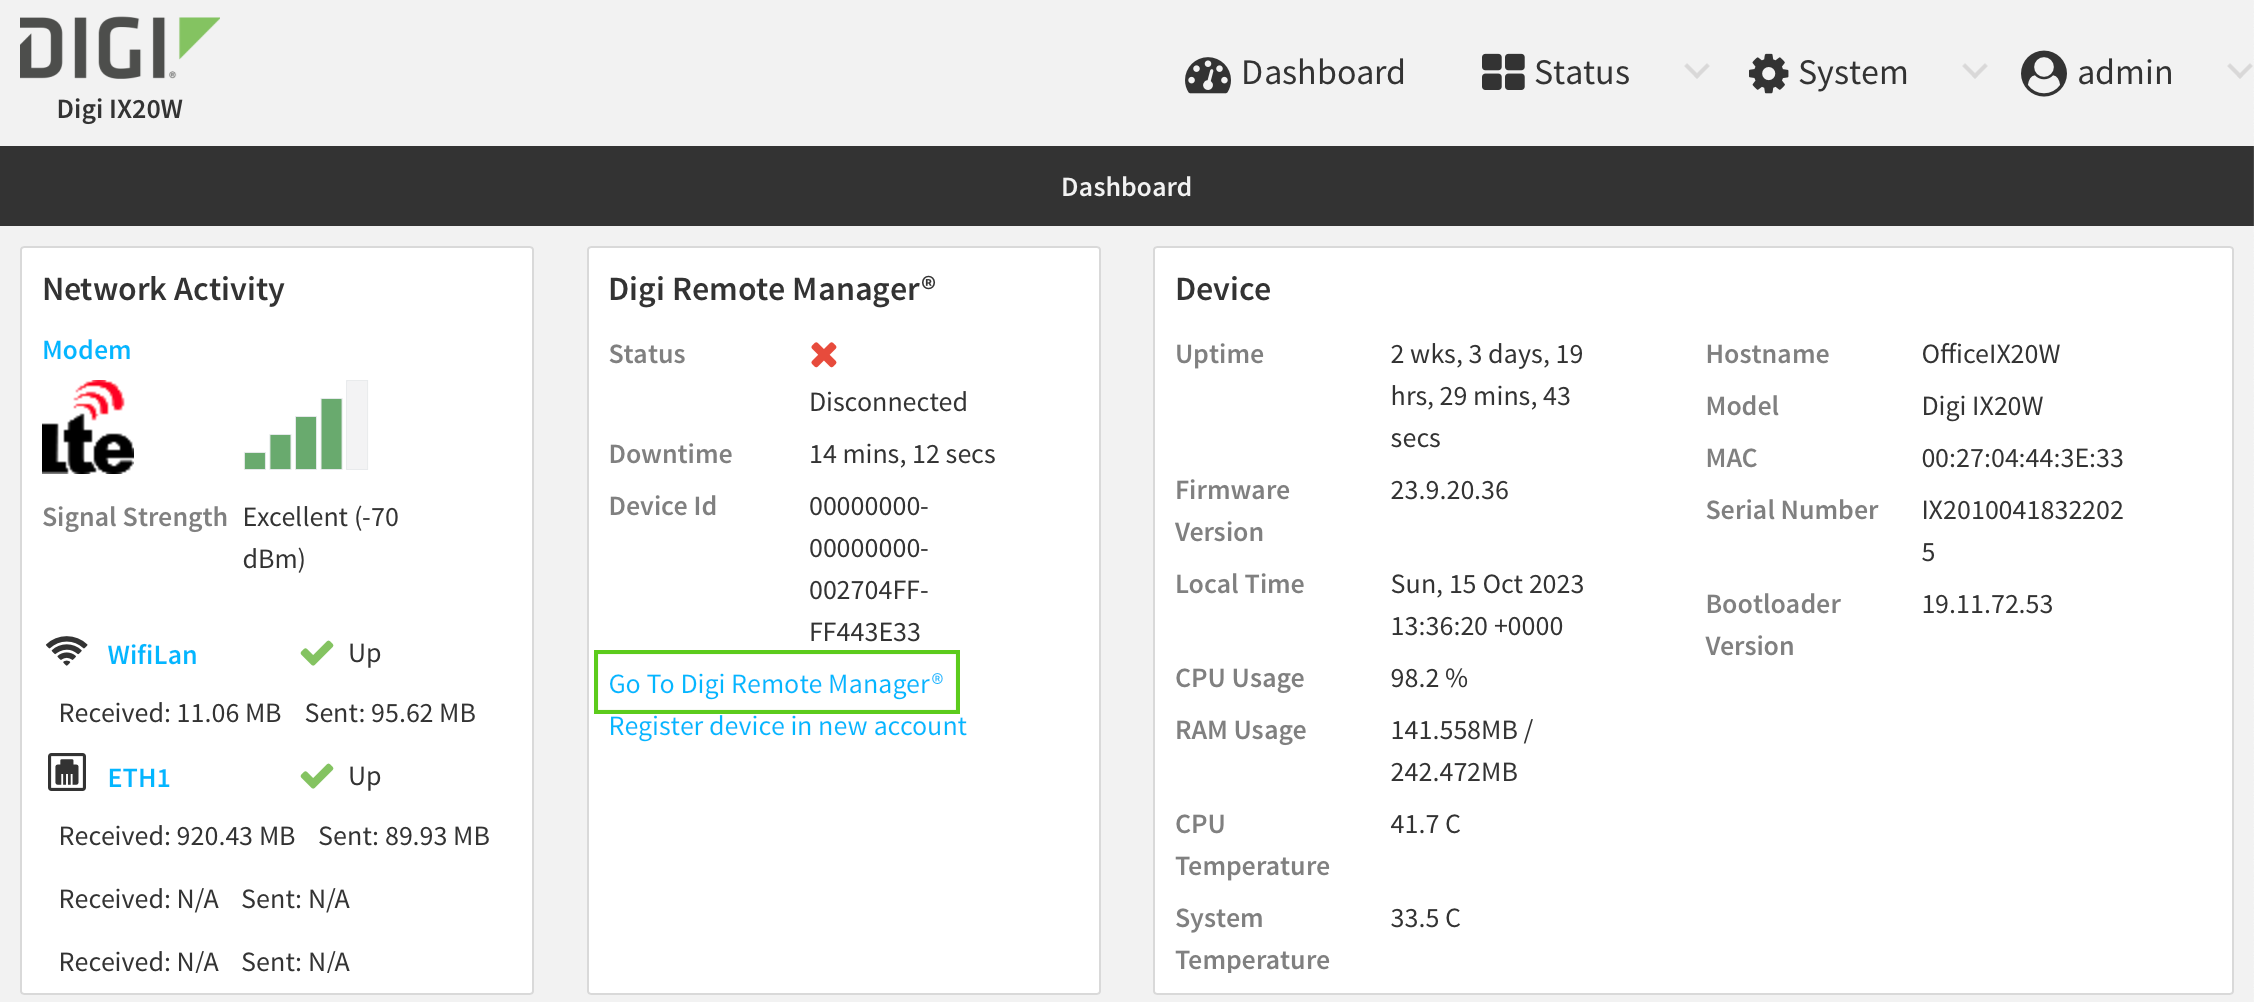Click the red disconnected status X
Screen dimensions: 2254x1002
(823, 355)
